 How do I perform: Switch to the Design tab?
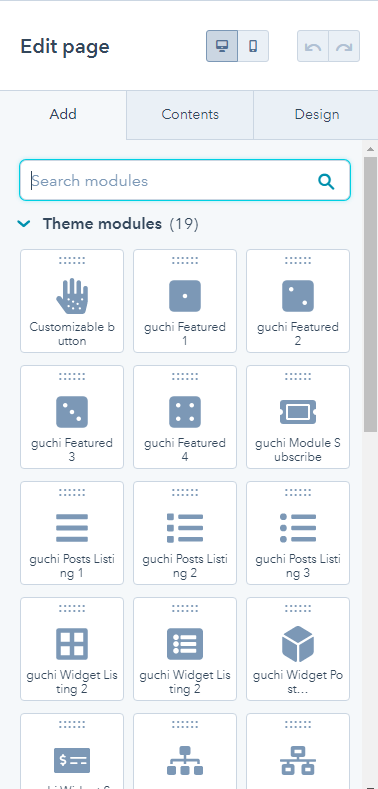(x=316, y=114)
